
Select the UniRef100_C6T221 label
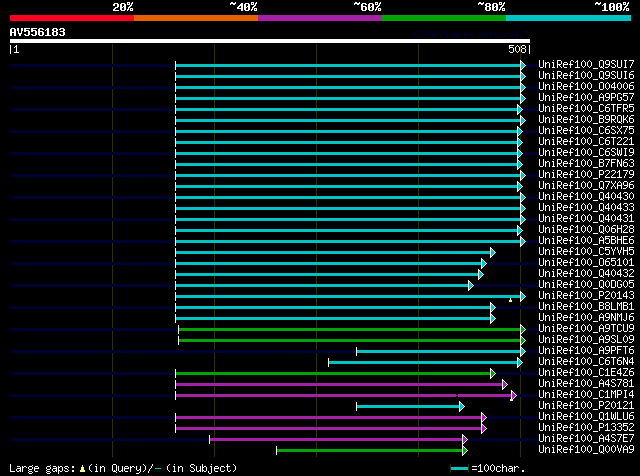(586, 141)
